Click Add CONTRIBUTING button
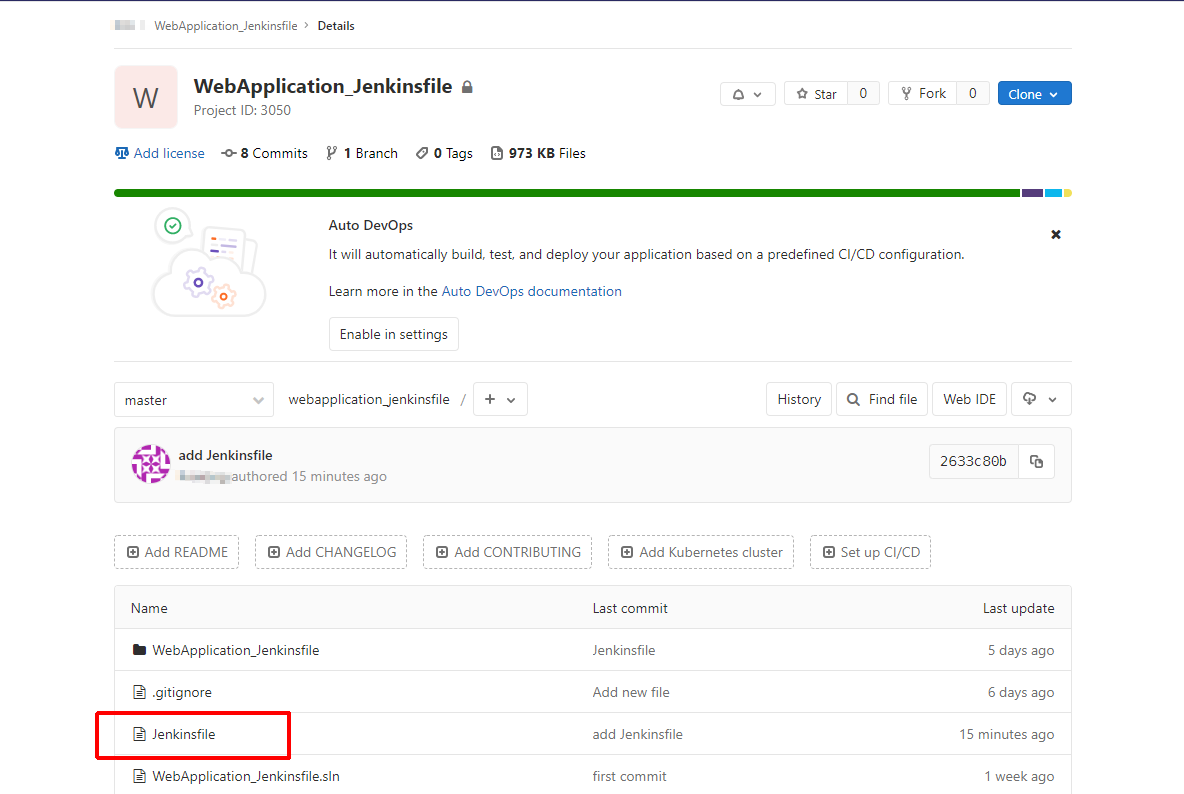The image size is (1184, 794). (507, 552)
